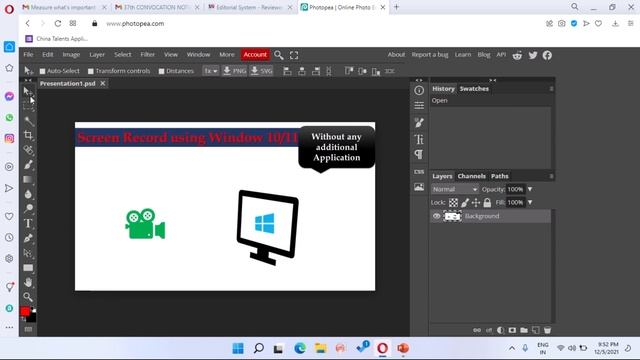Add adjustment layer icon
Screen dimensions: 640x360
click(x=500, y=330)
